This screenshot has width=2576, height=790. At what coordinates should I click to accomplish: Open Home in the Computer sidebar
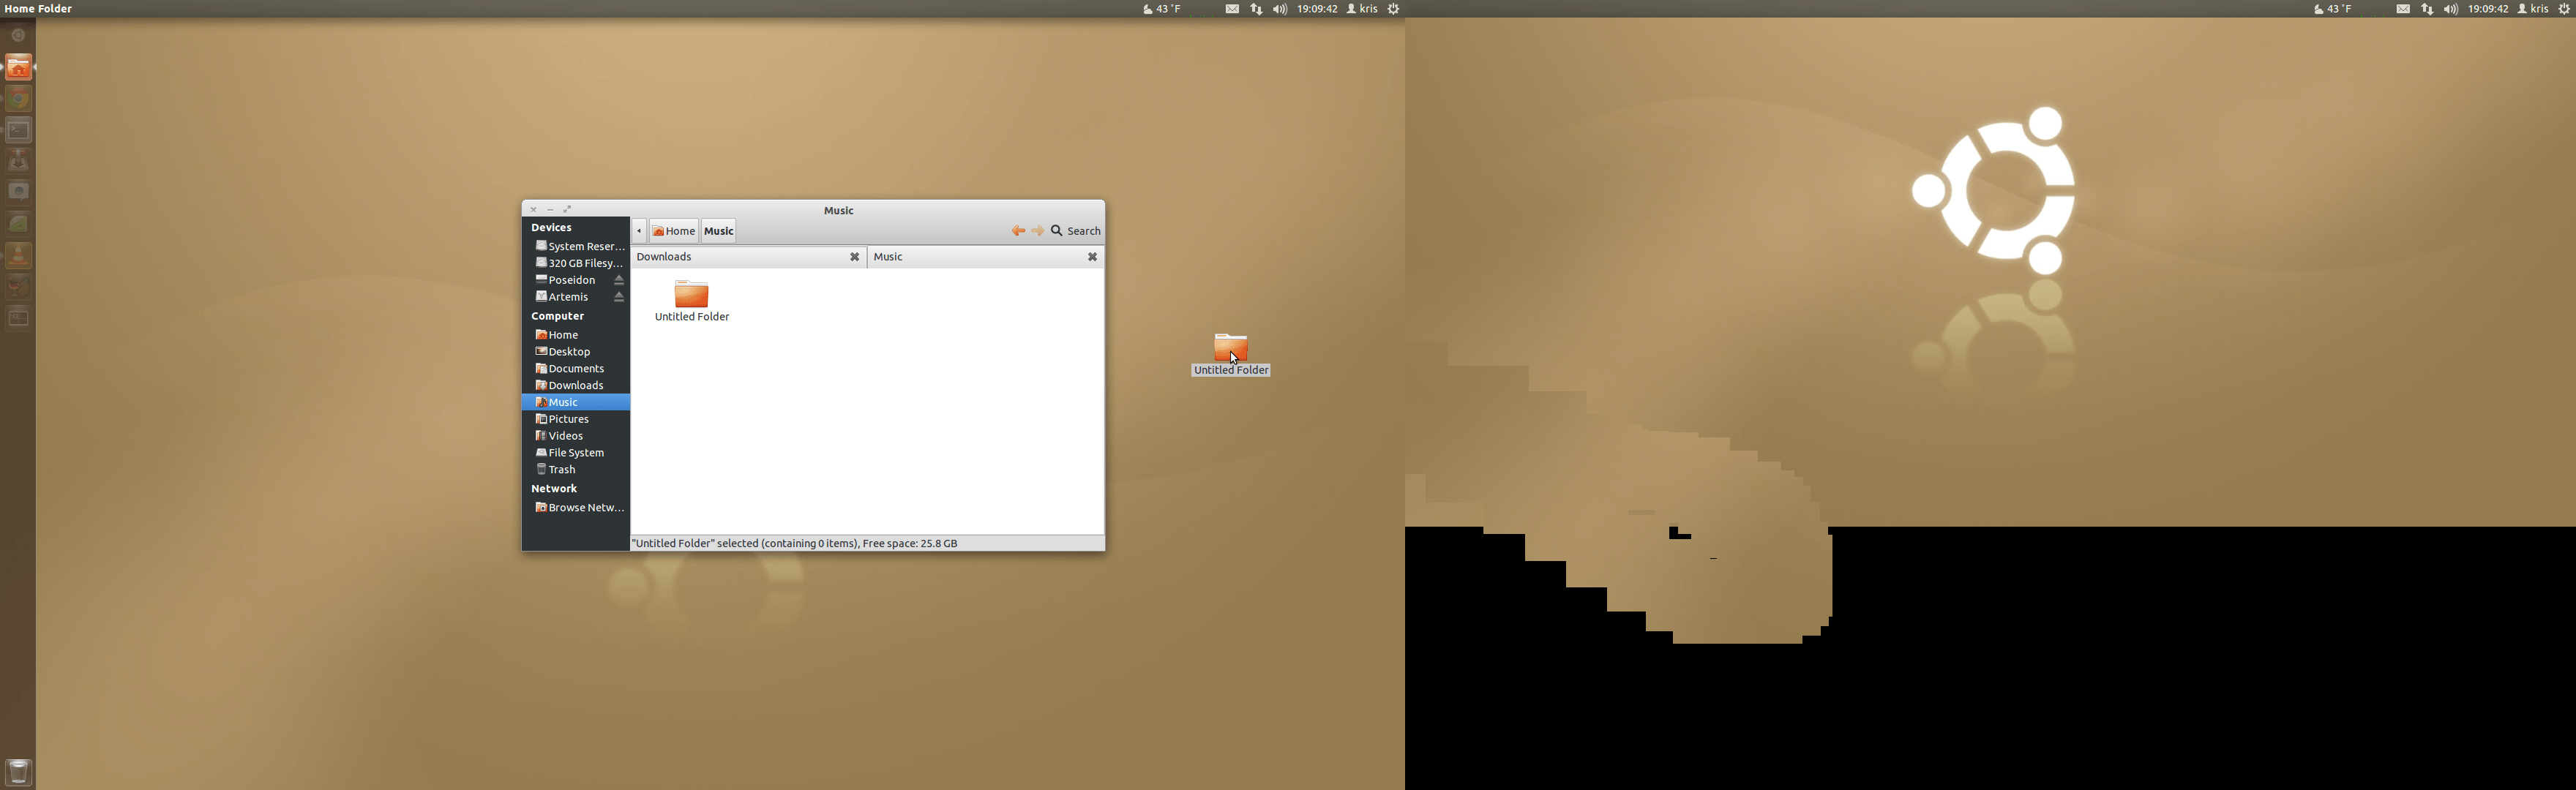point(576,335)
